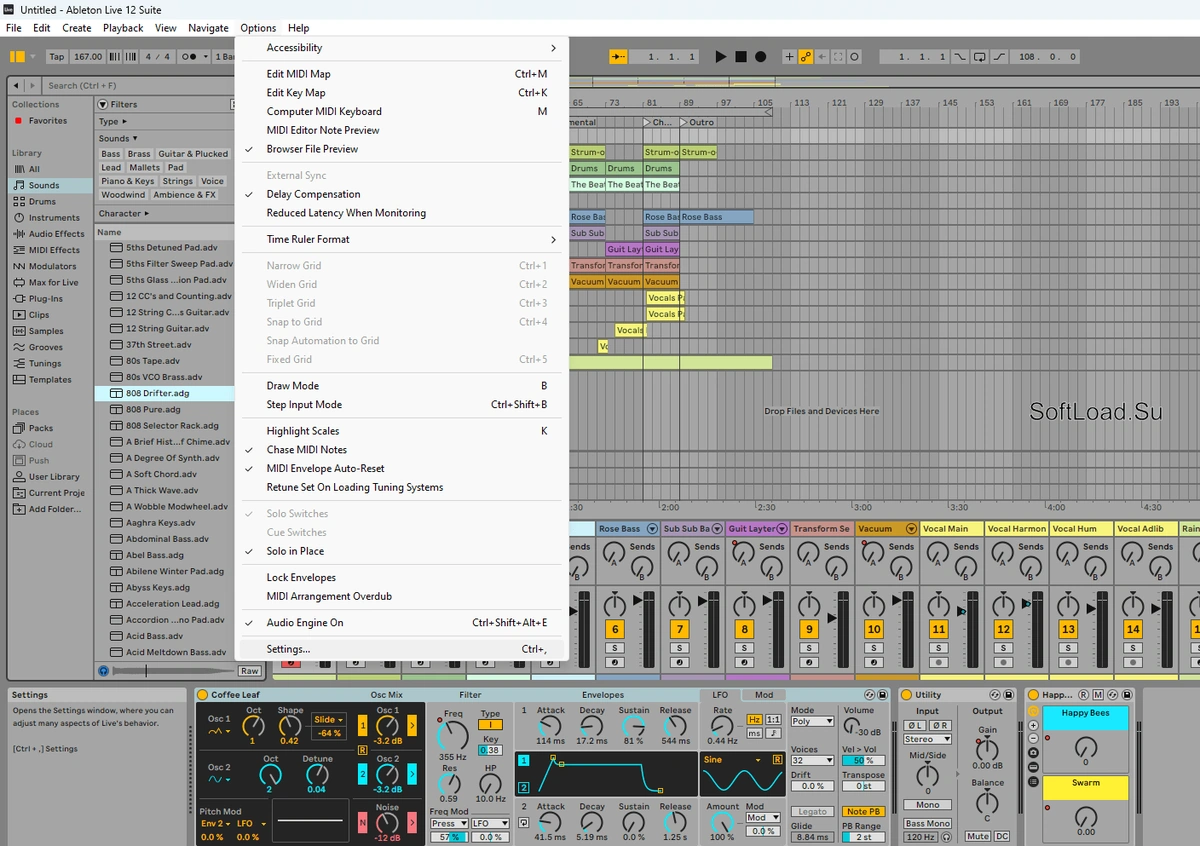Toggle the Follow playback button
This screenshot has height=846, width=1200.
618,57
